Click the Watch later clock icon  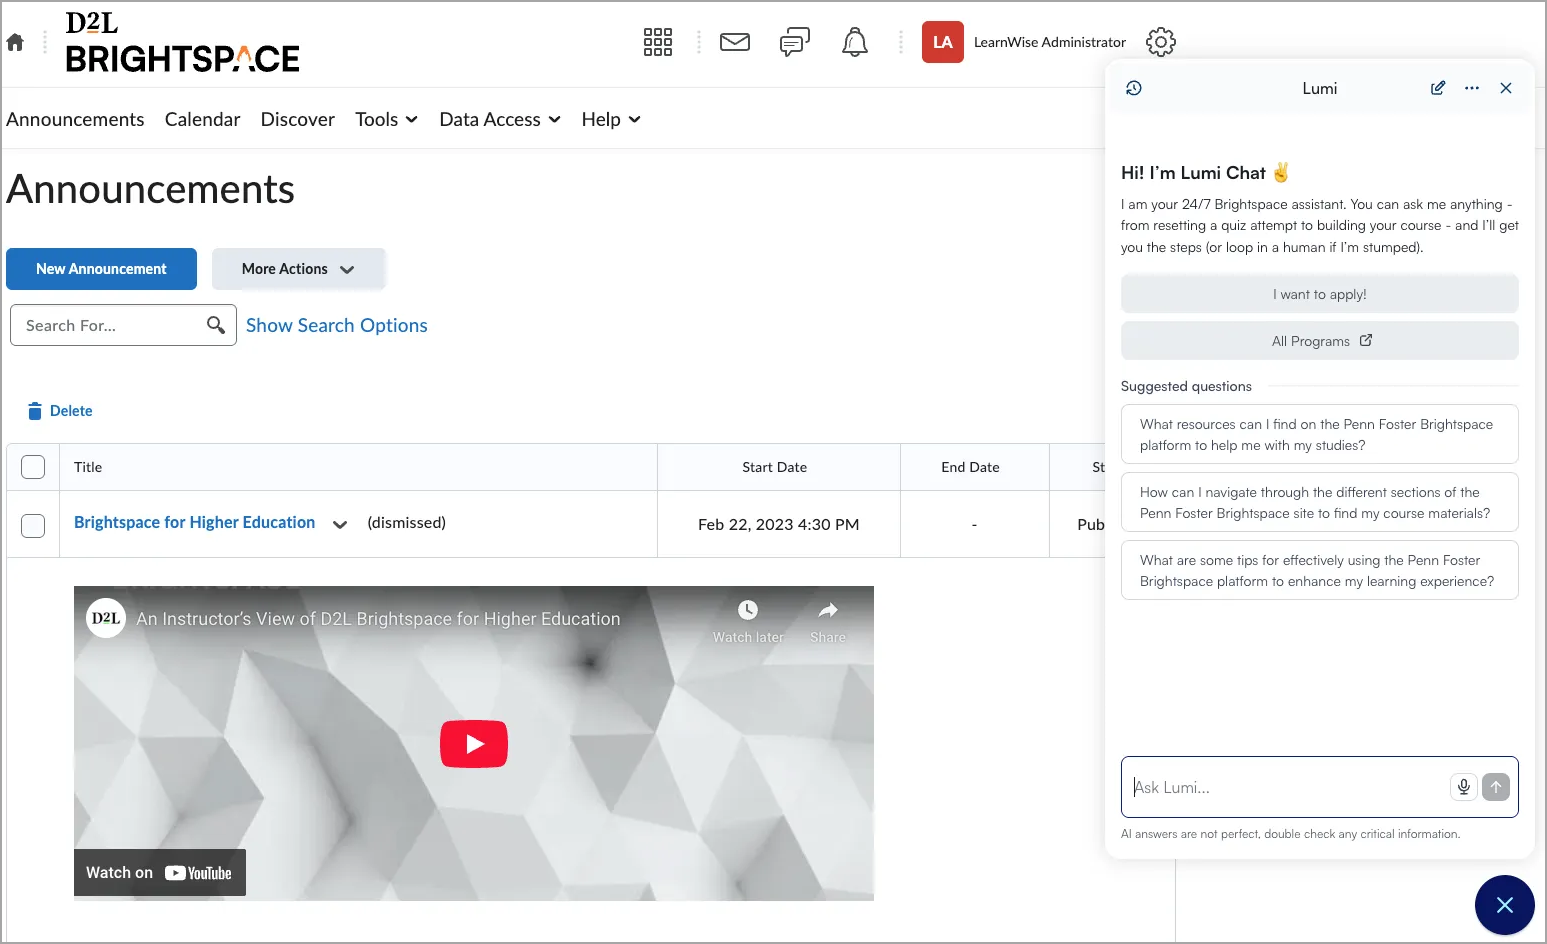click(x=748, y=610)
